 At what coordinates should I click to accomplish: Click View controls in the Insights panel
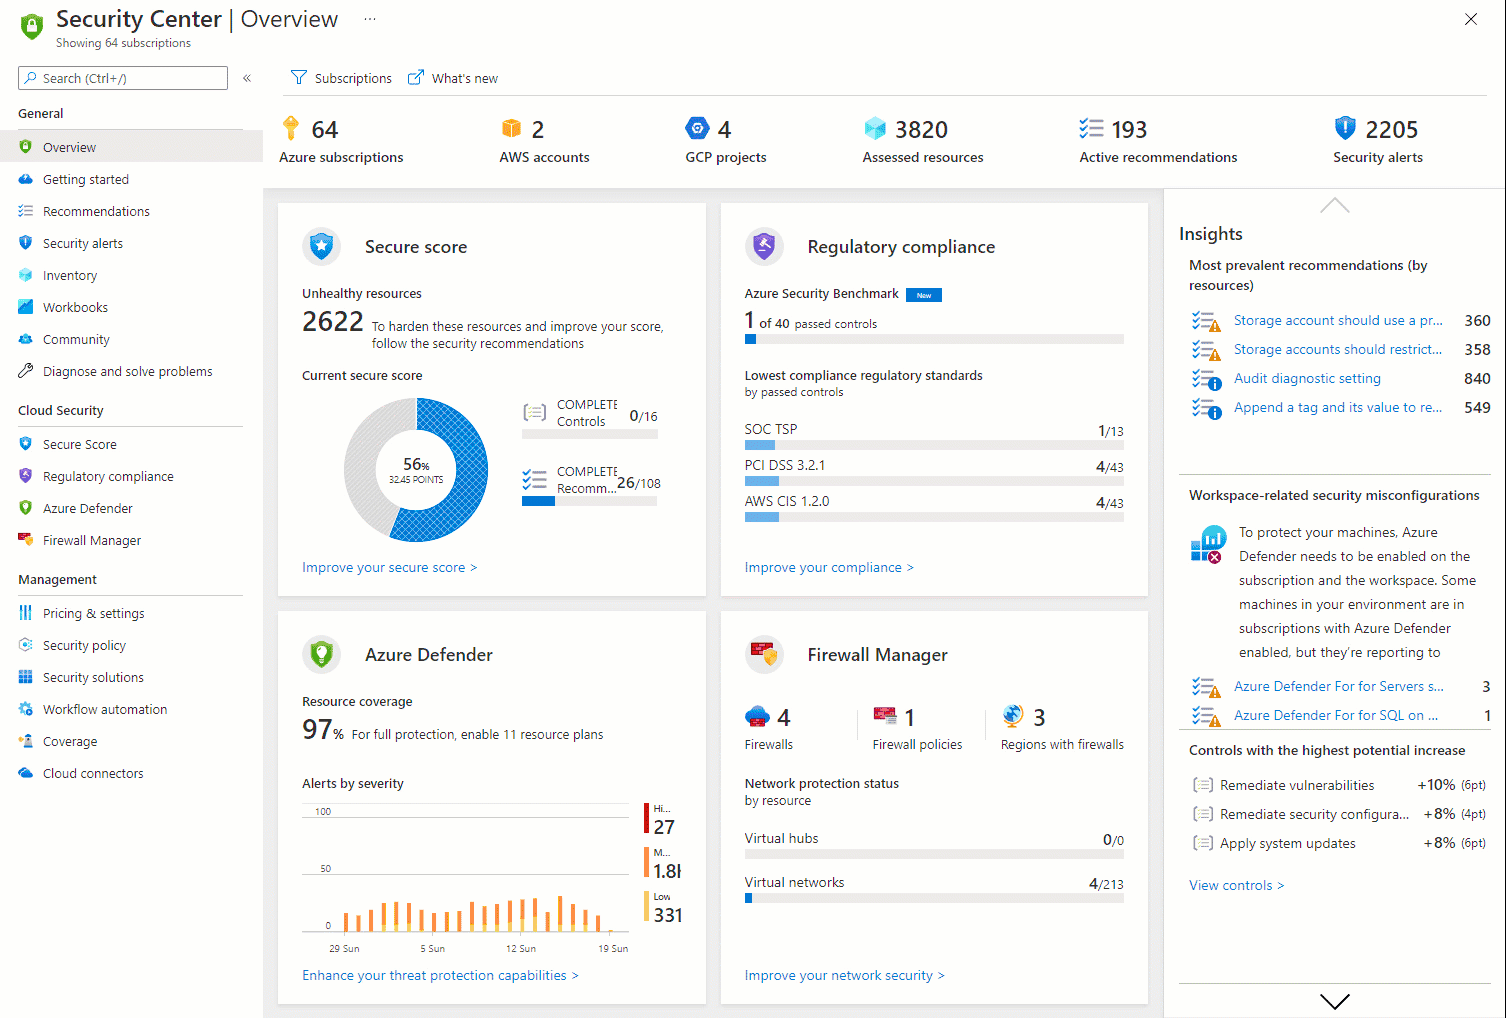[x=1235, y=884]
